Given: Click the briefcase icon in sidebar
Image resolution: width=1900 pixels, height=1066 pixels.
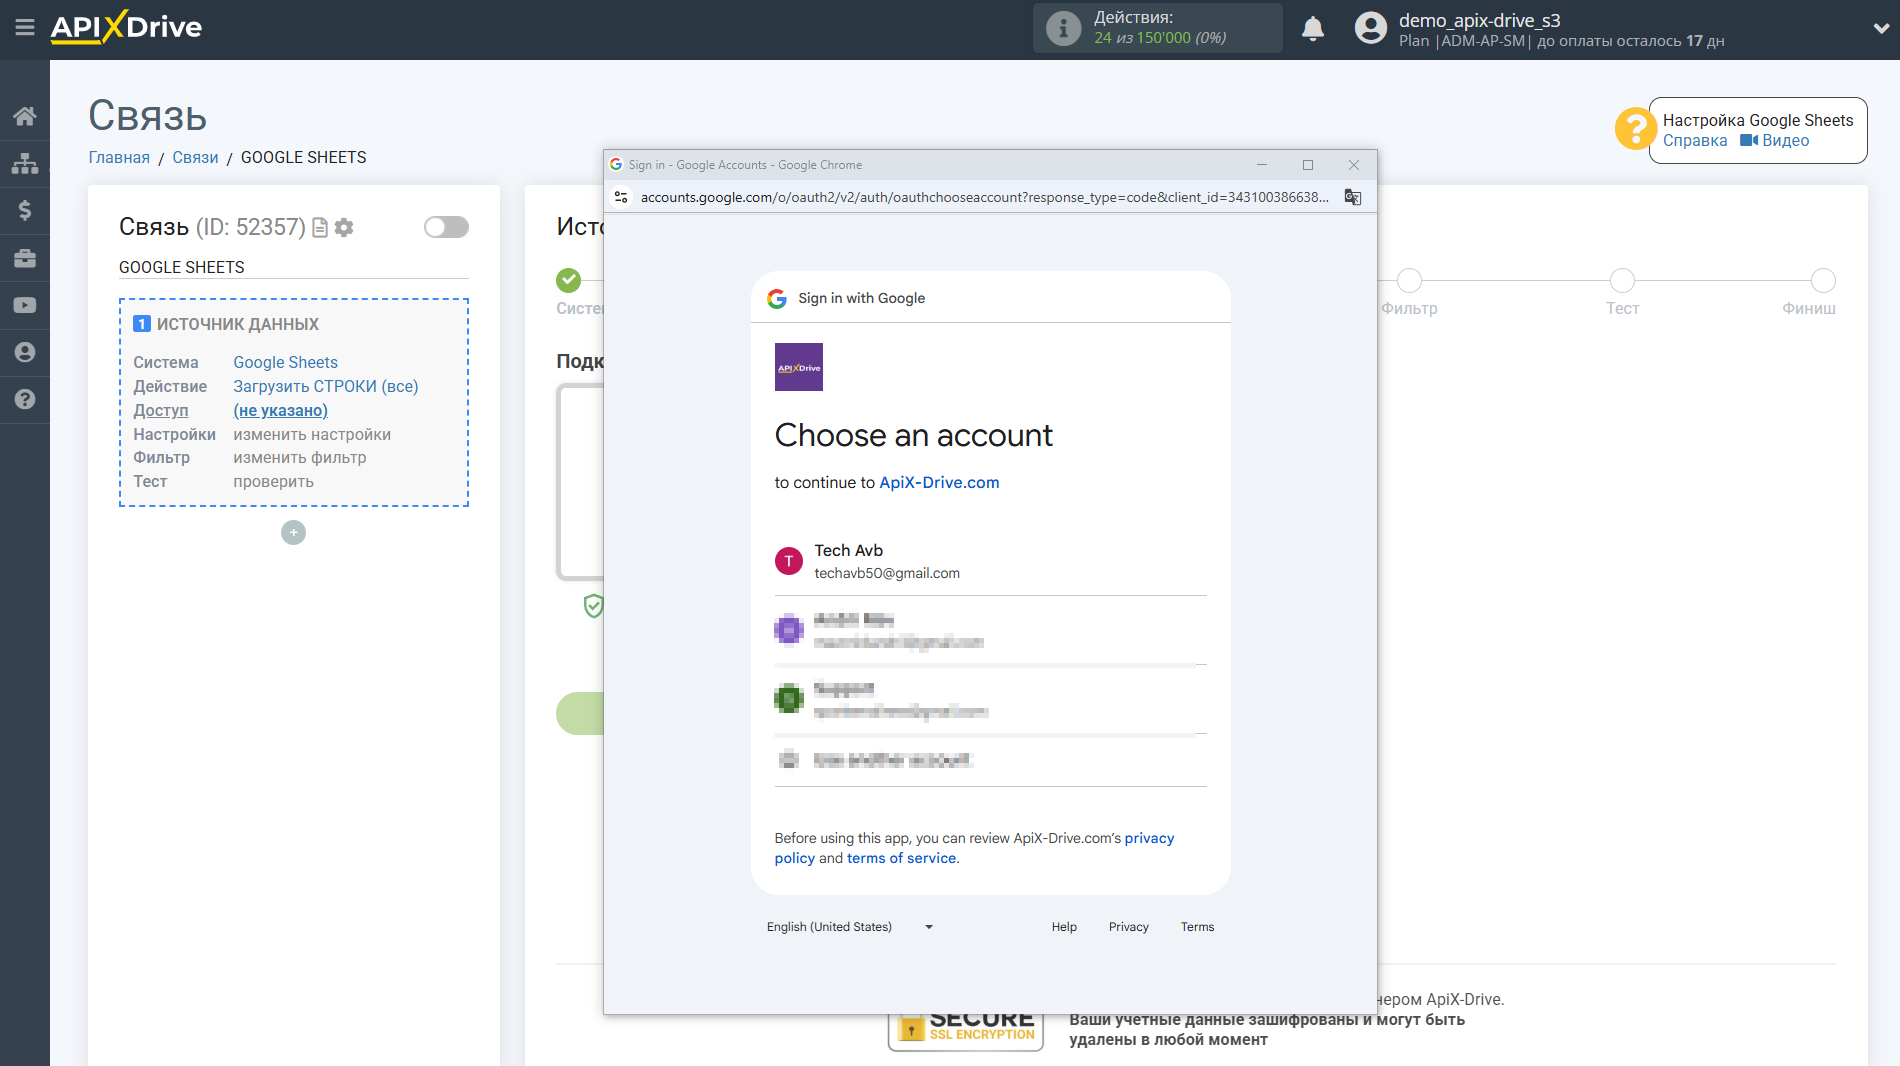Looking at the screenshot, I should pyautogui.click(x=25, y=258).
